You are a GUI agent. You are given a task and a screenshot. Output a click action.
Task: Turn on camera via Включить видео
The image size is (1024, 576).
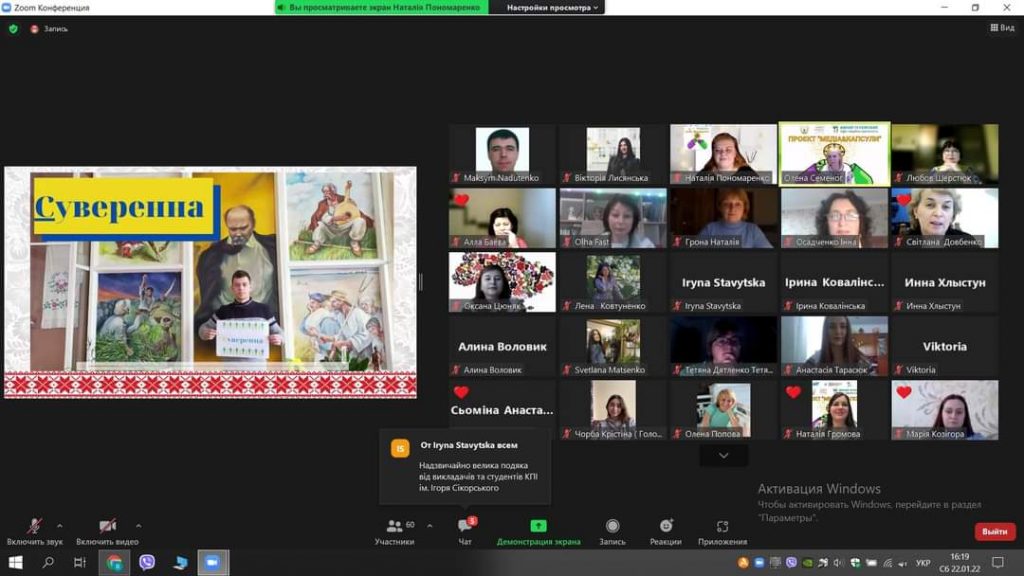point(107,532)
